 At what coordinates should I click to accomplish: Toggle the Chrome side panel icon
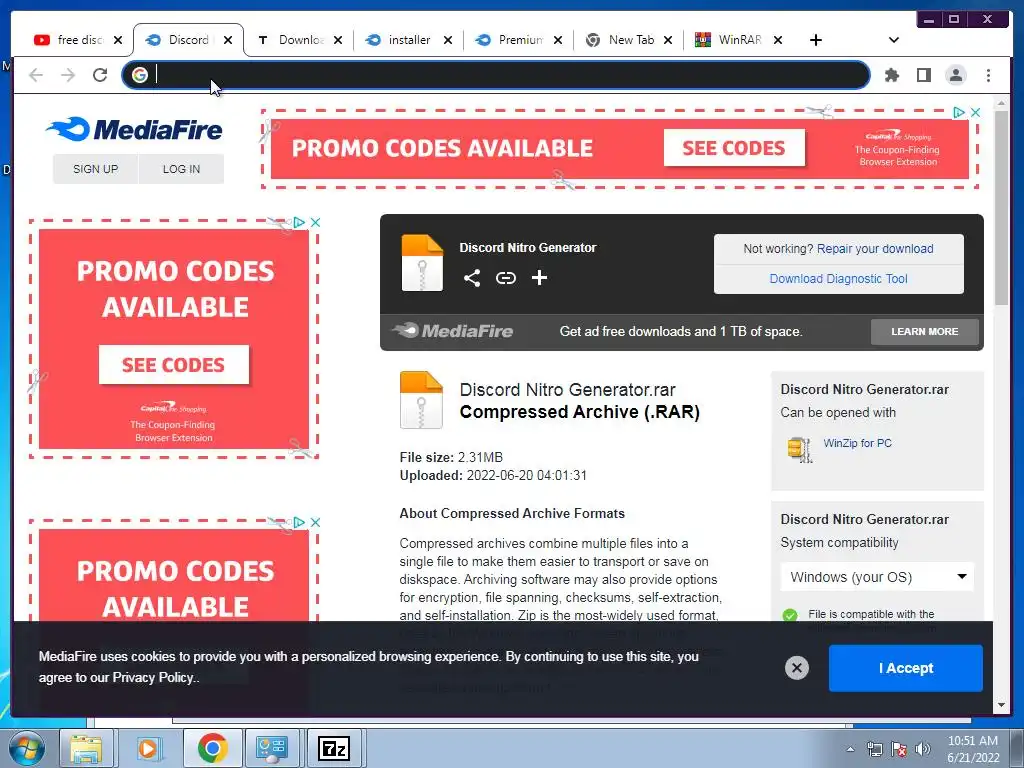click(x=923, y=75)
